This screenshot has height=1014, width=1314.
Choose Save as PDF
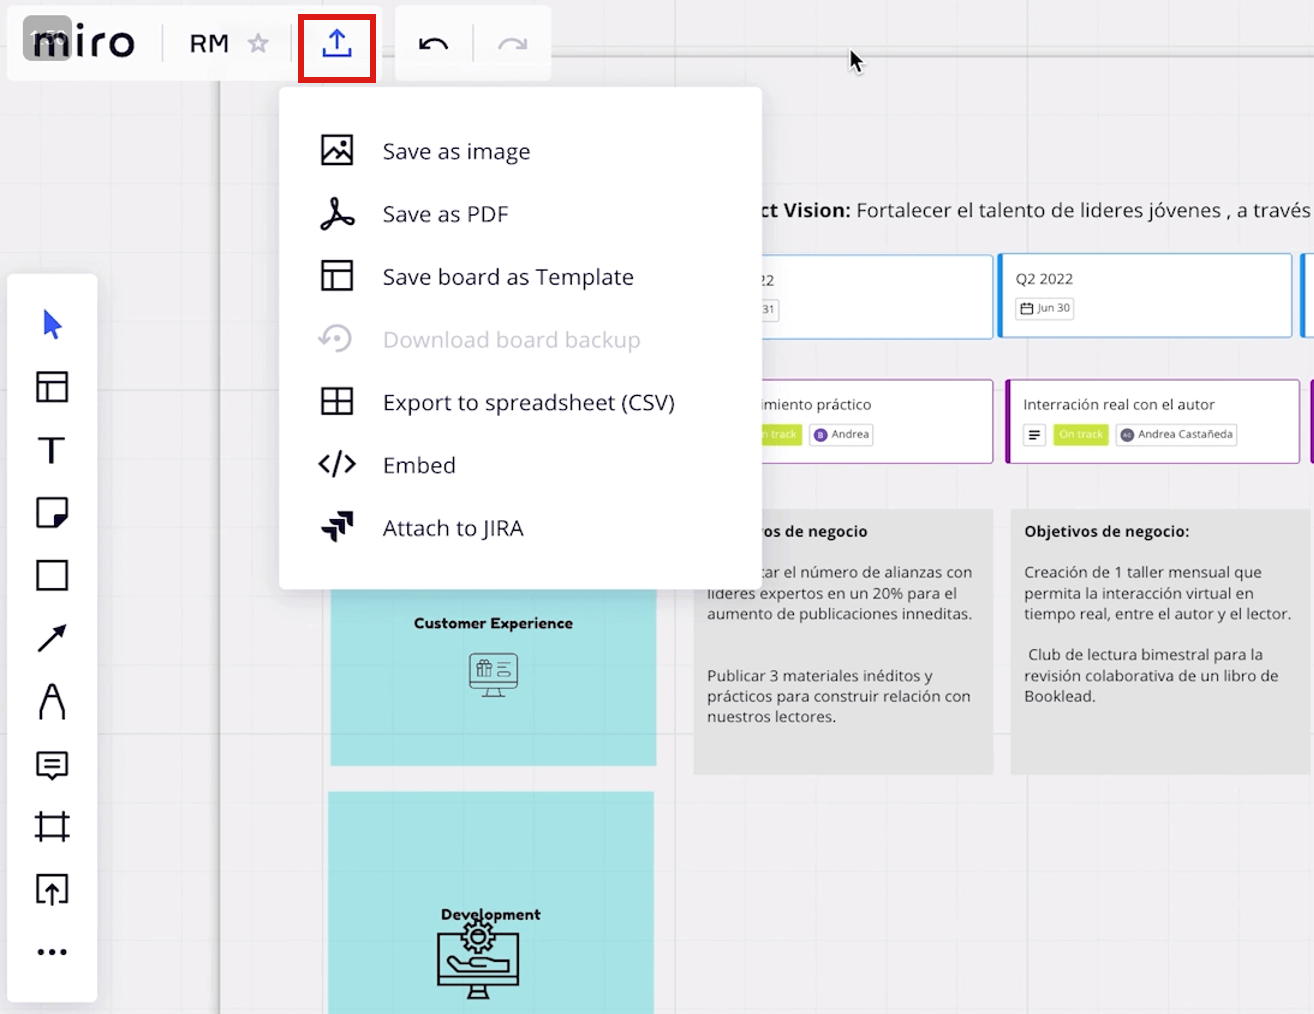pos(445,214)
